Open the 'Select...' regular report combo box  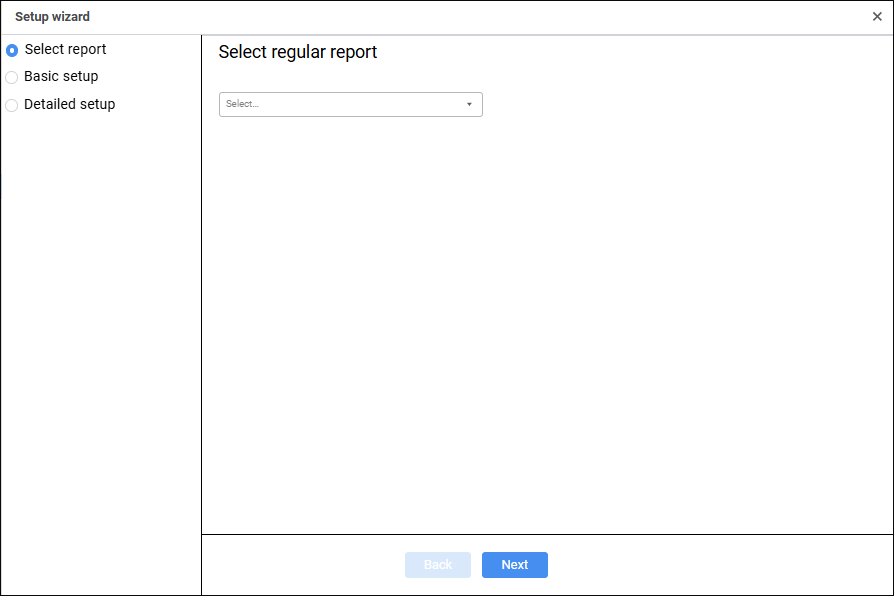click(350, 104)
